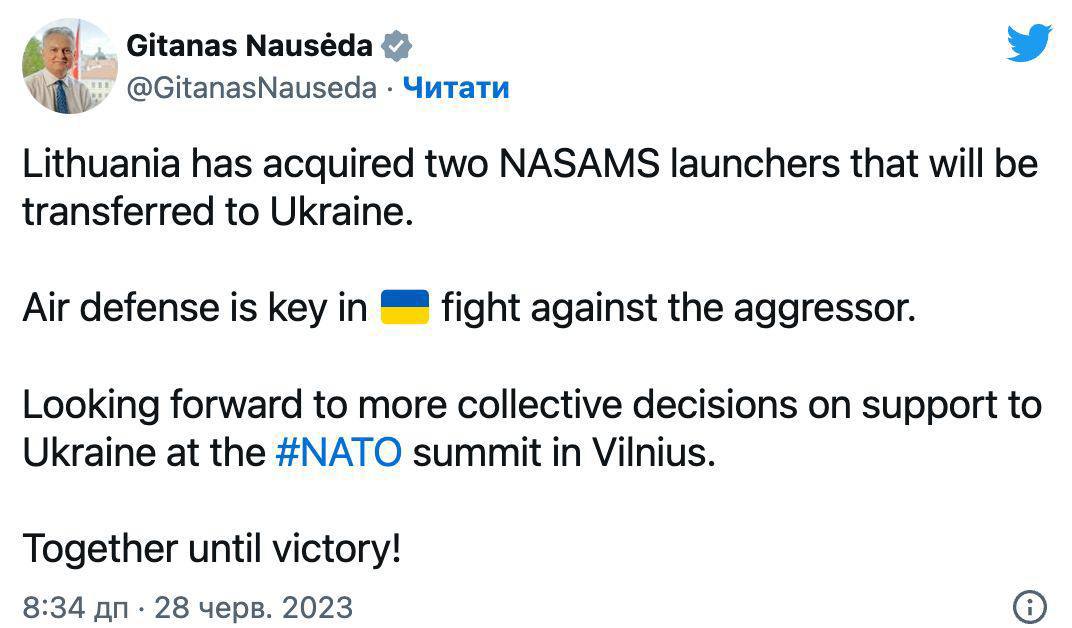Screen dimensions: 1072x628
Task: Click the word aggressor
Action: point(824,308)
